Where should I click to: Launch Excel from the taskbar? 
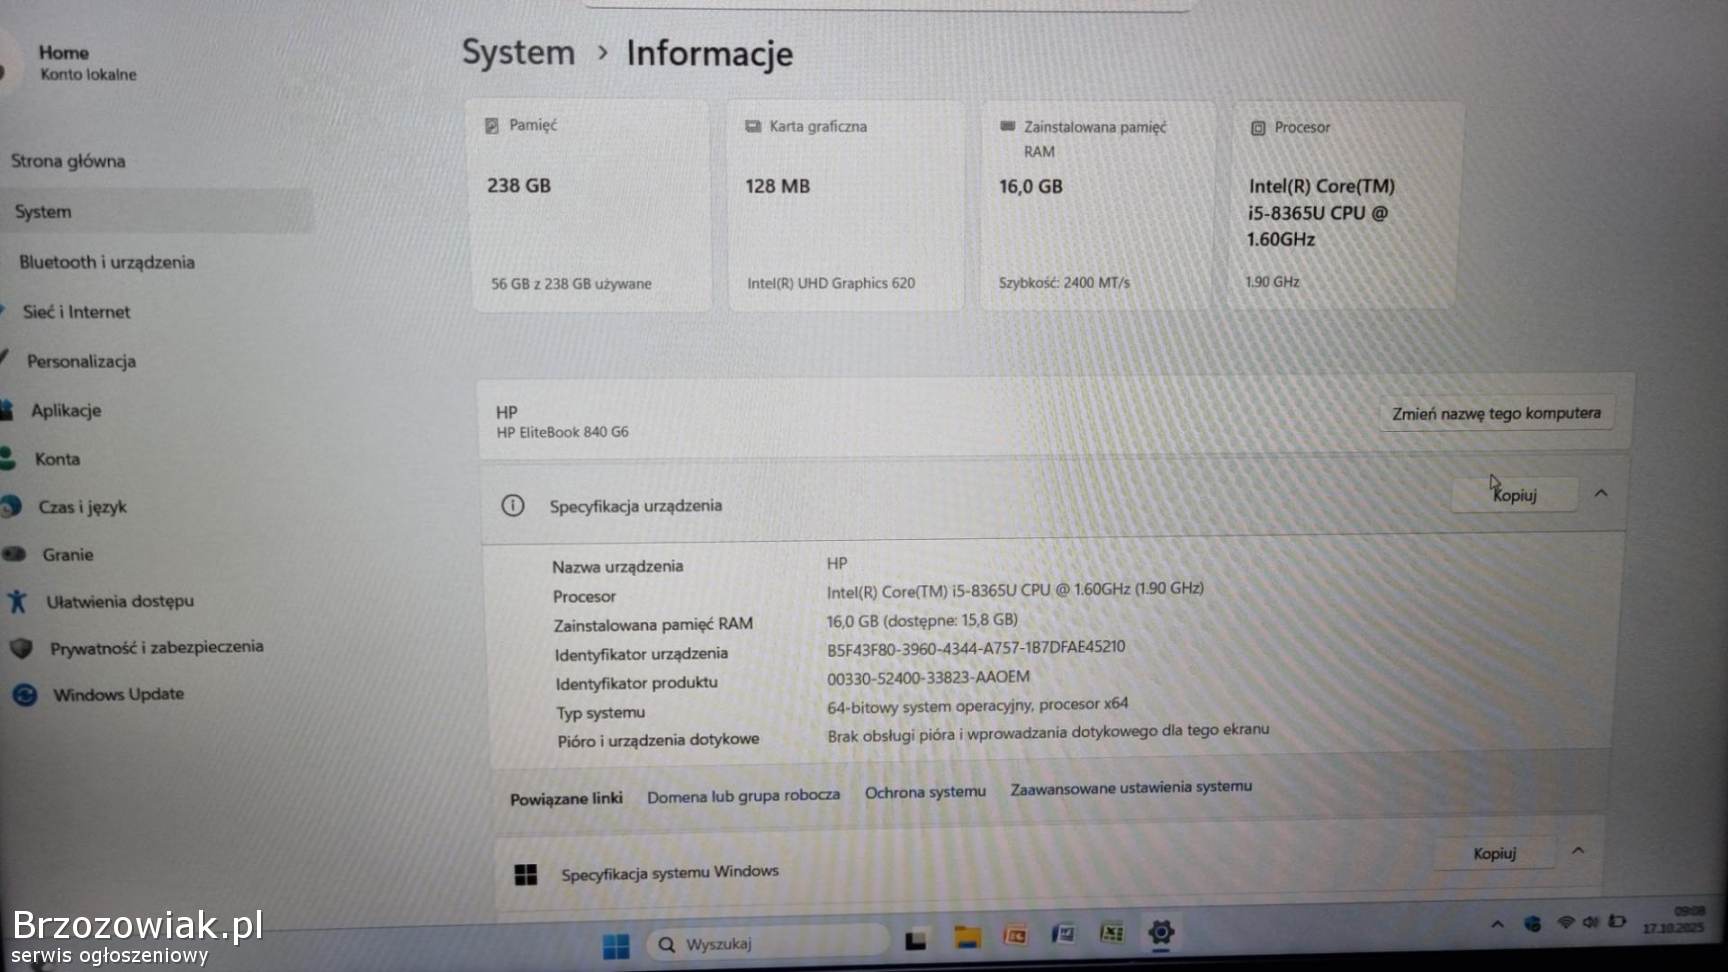(x=1111, y=933)
